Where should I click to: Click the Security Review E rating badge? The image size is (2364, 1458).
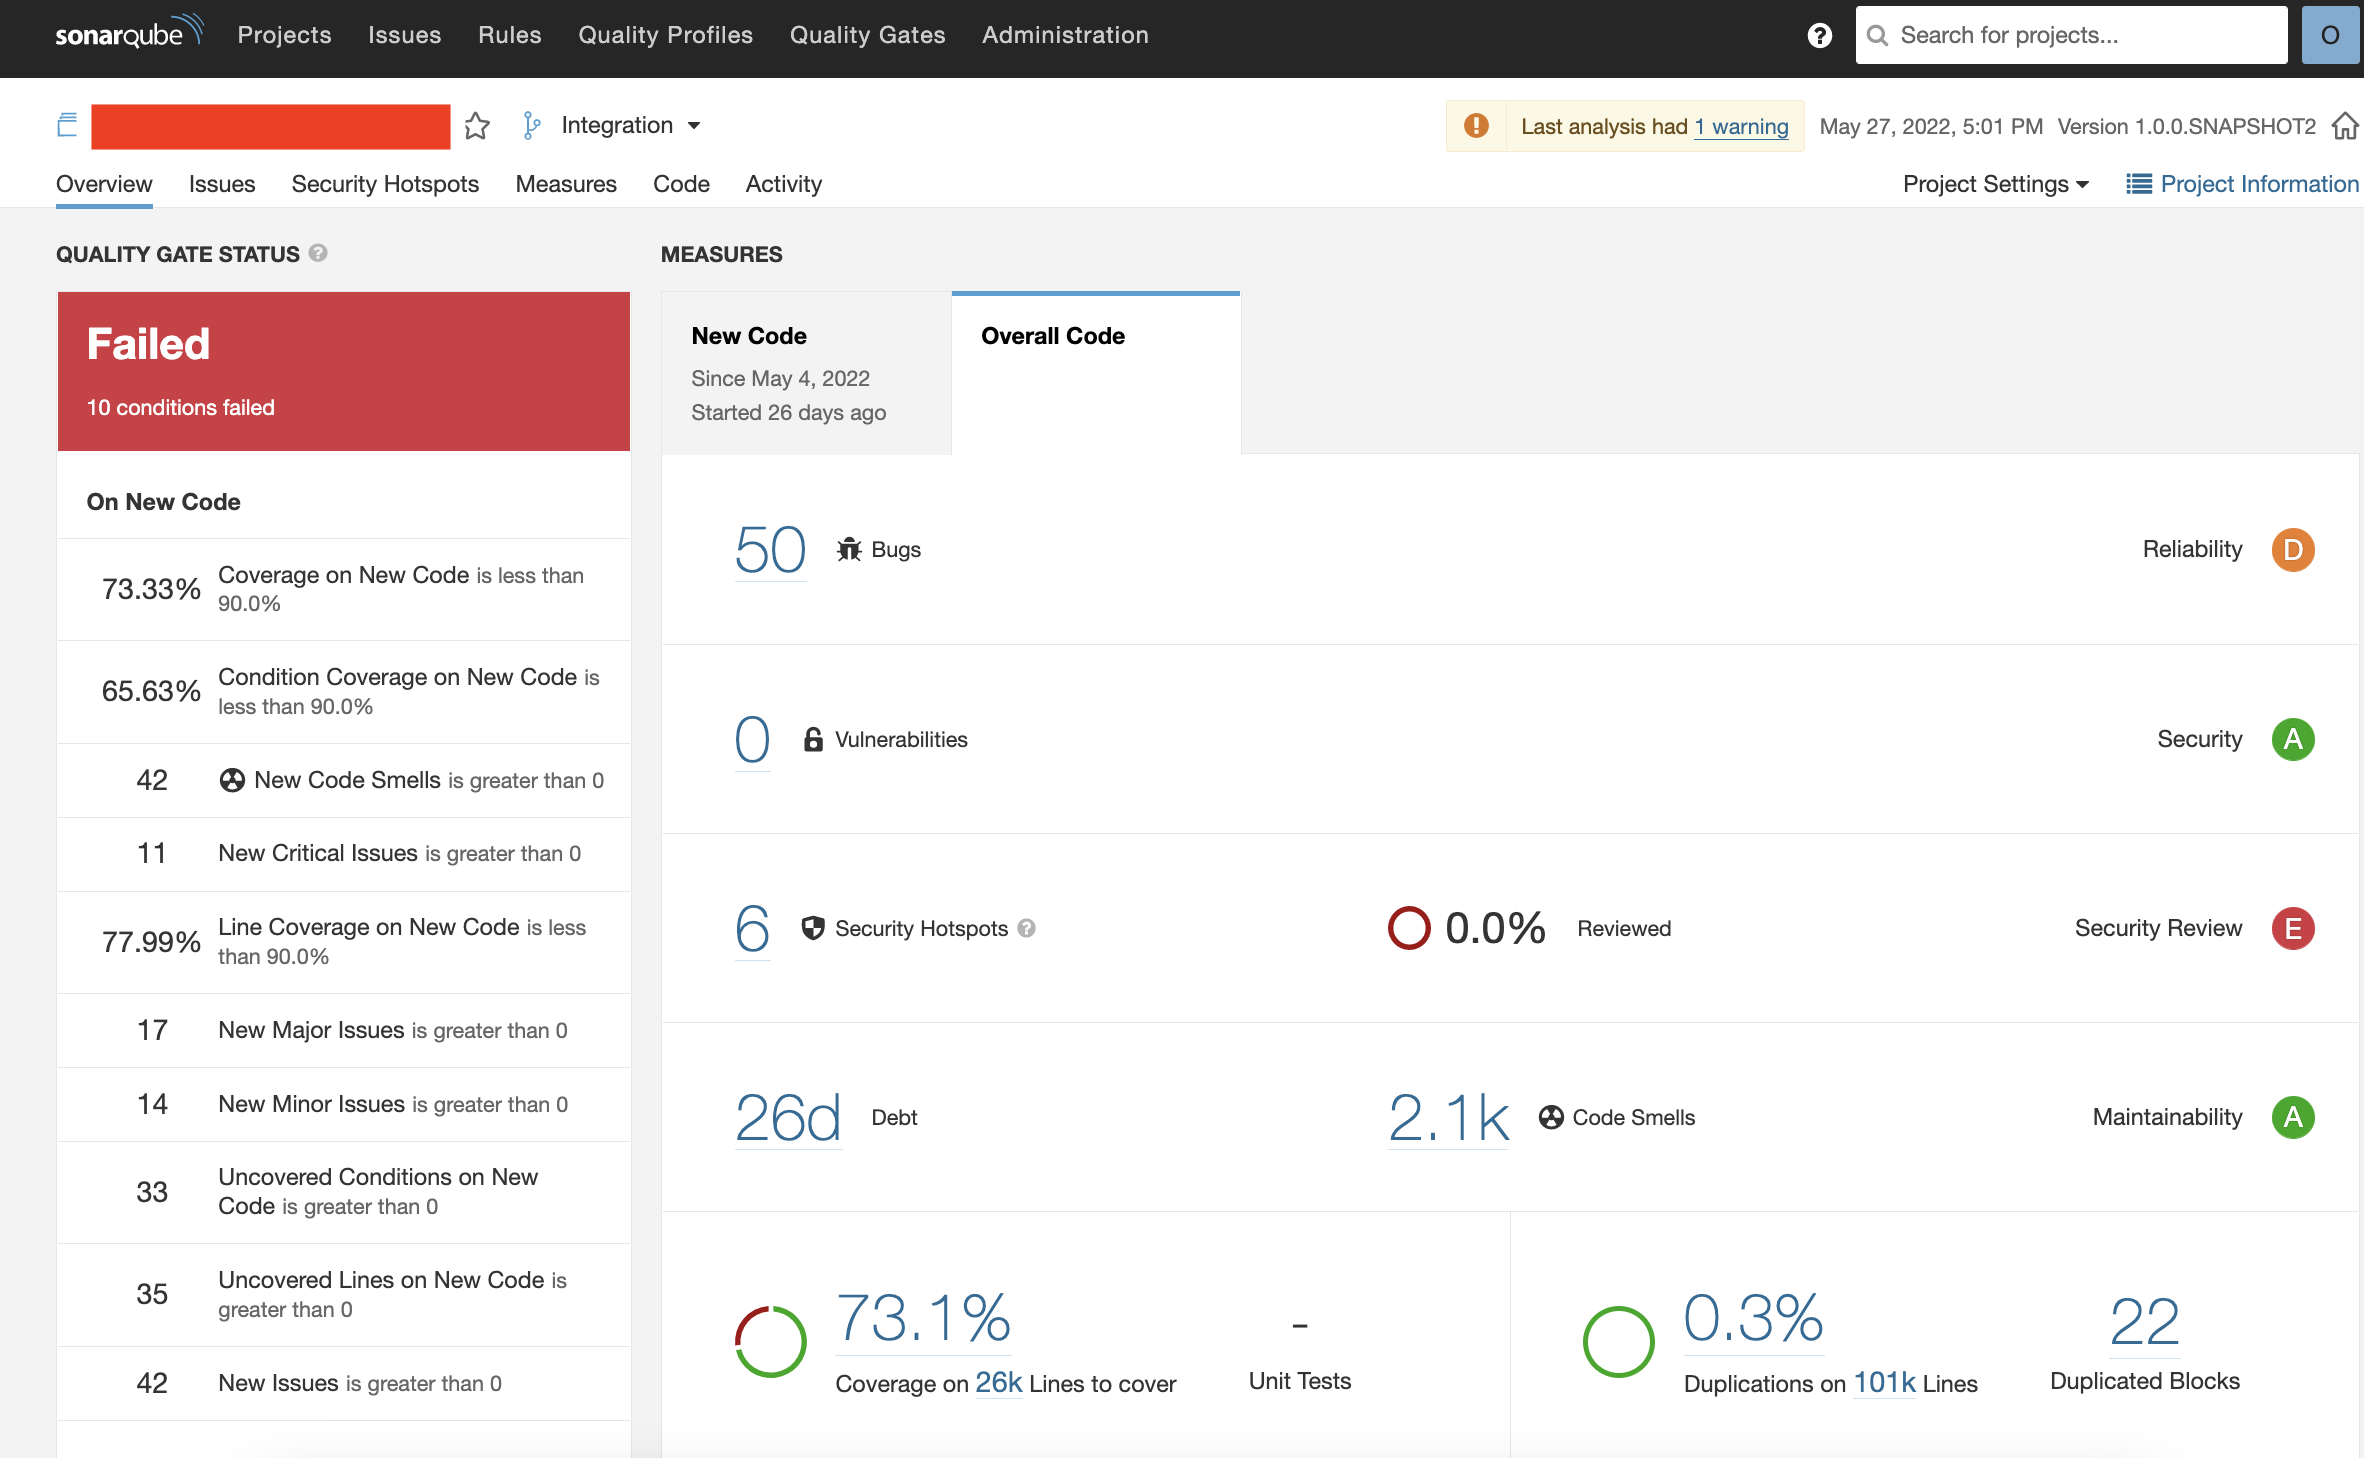coord(2293,928)
